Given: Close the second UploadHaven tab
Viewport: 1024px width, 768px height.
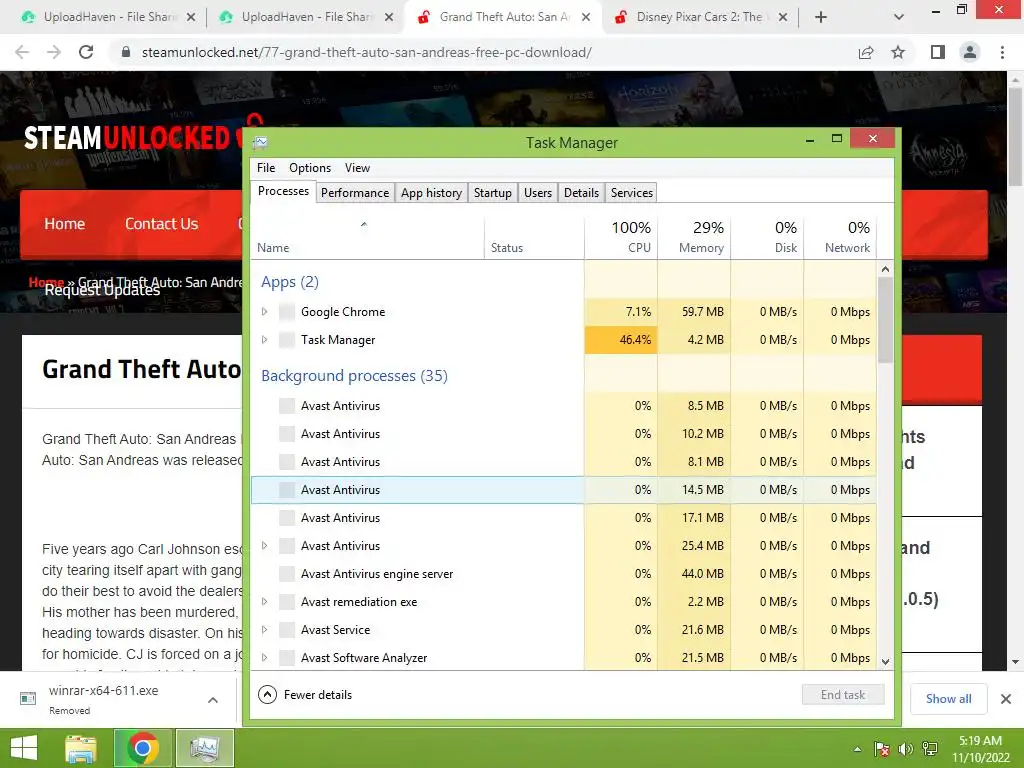Looking at the screenshot, I should point(389,18).
